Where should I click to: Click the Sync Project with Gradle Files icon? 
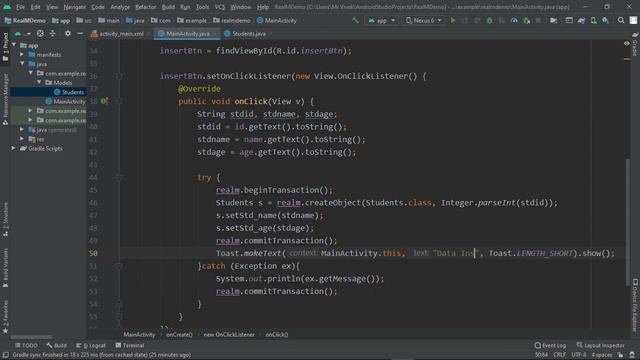tap(581, 20)
